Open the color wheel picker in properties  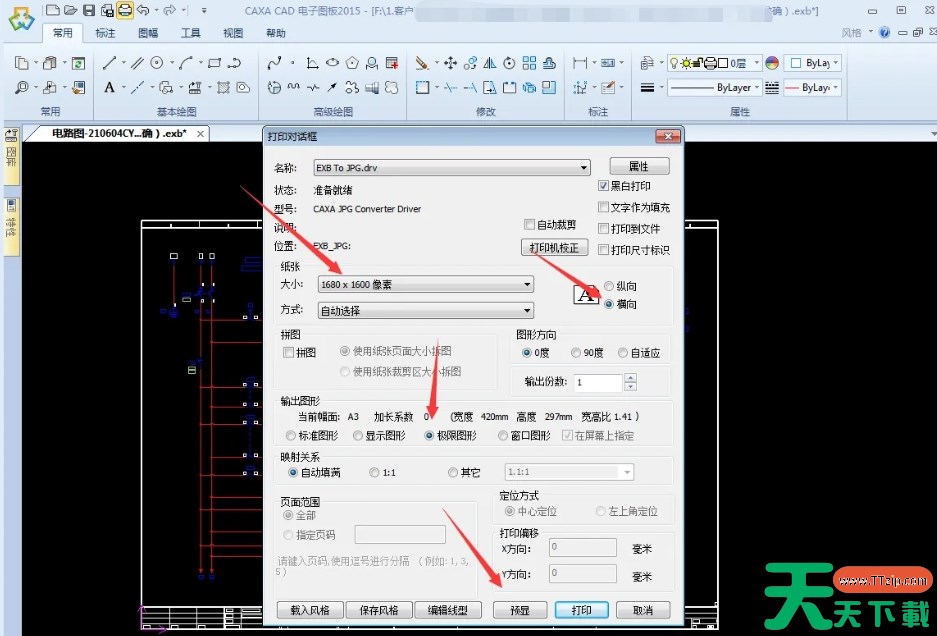click(772, 63)
